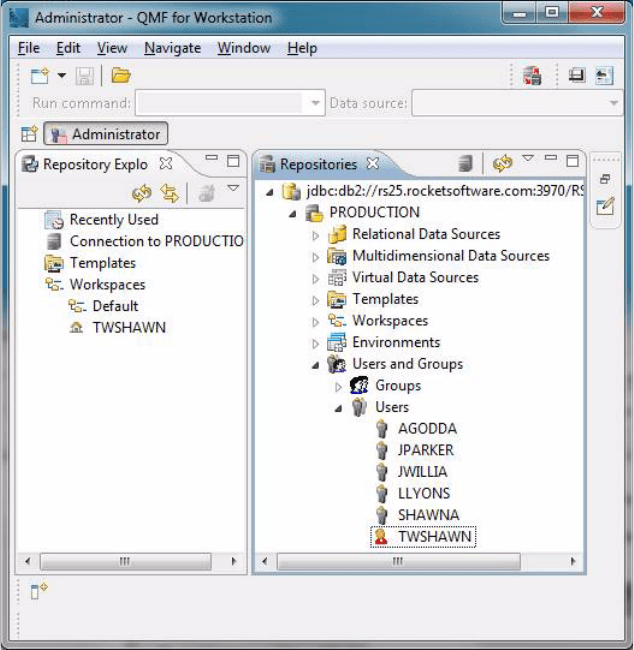The width and height of the screenshot is (634, 650).
Task: Open the Repositories view menu triangle
Action: pos(528,158)
